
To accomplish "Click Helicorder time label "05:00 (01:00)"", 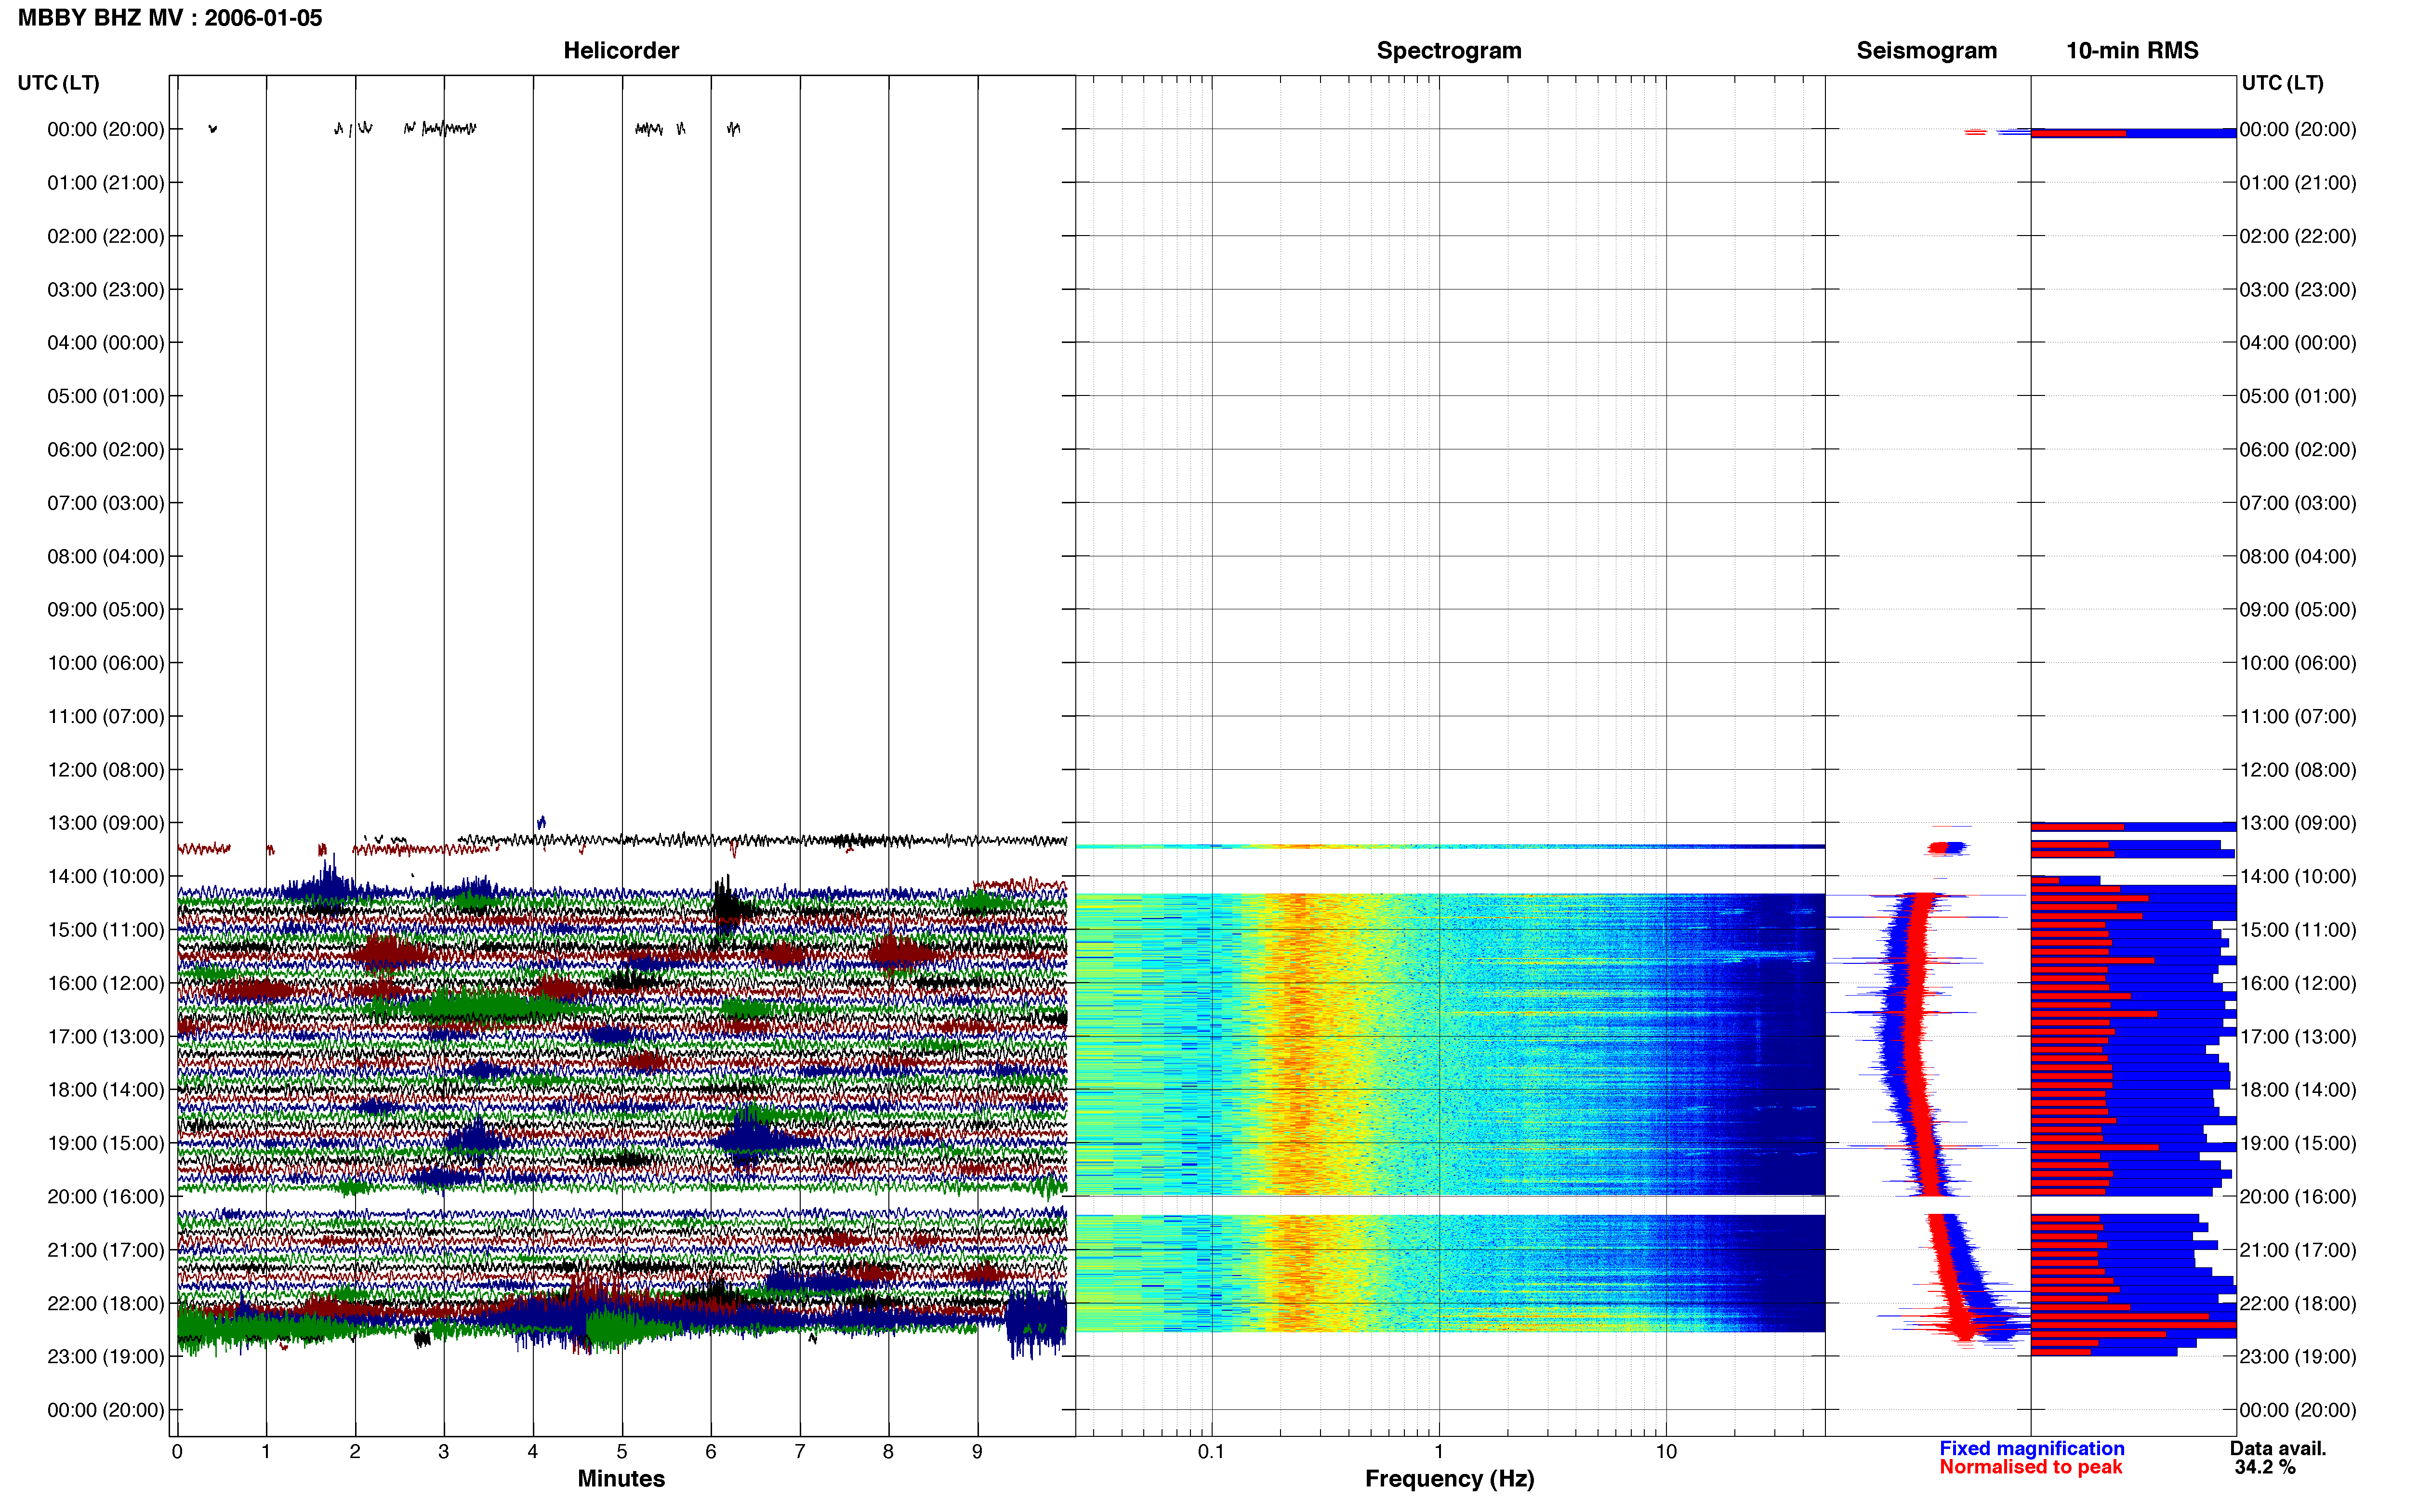I will tap(106, 397).
